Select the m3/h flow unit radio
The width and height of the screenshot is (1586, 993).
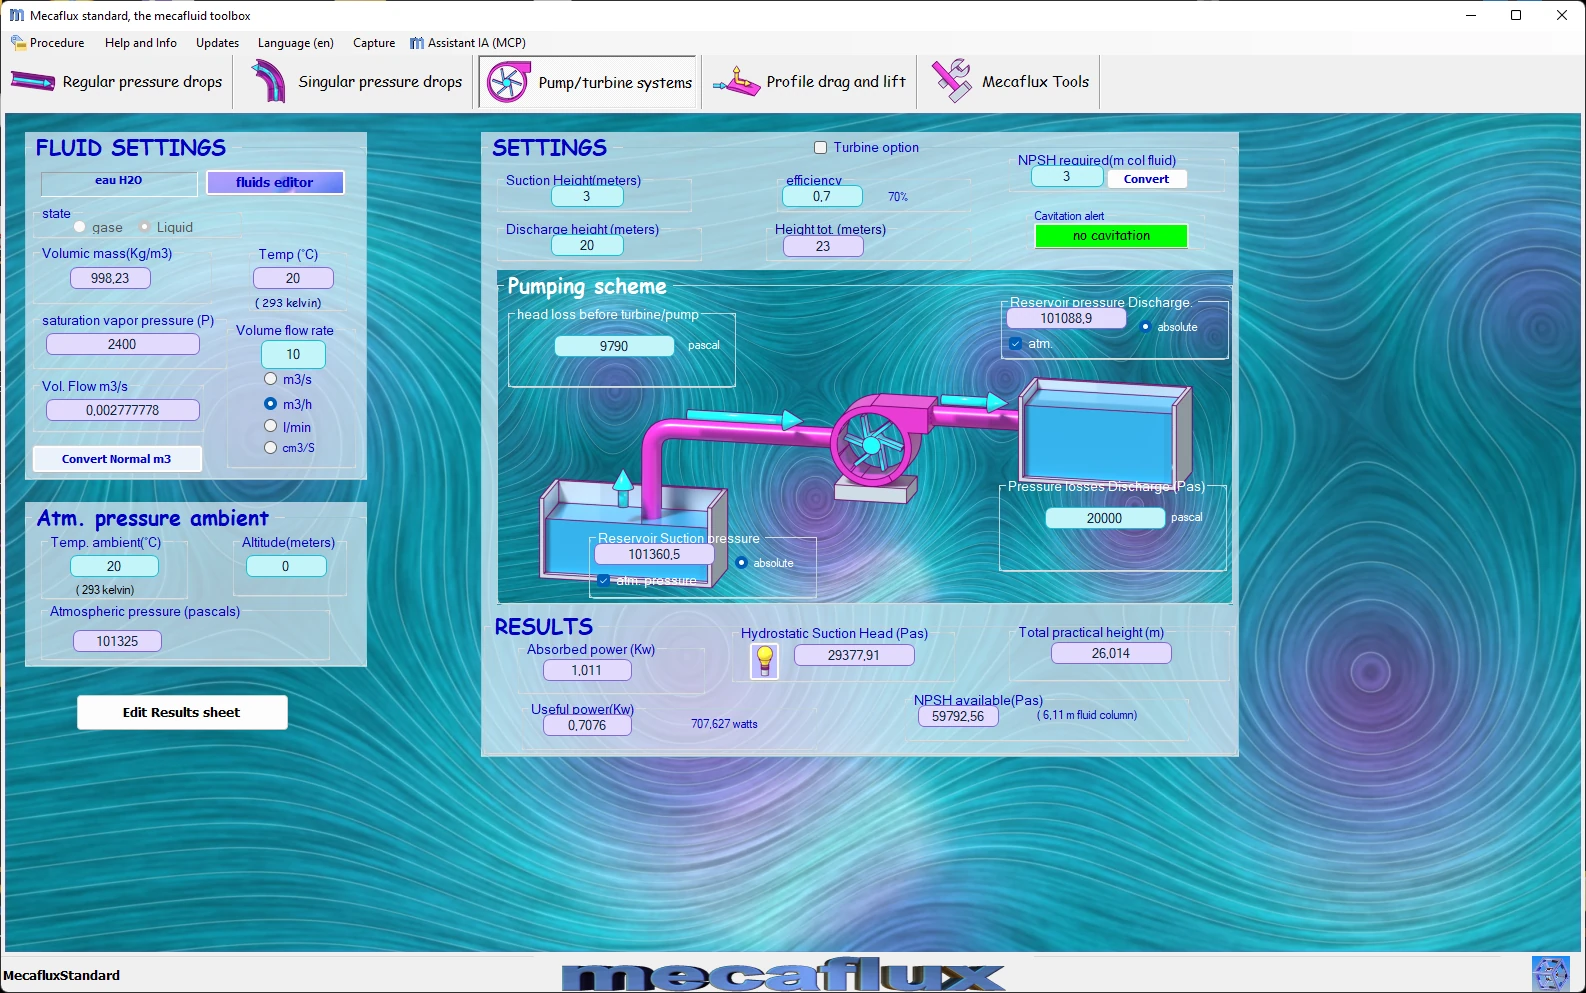[x=270, y=404]
